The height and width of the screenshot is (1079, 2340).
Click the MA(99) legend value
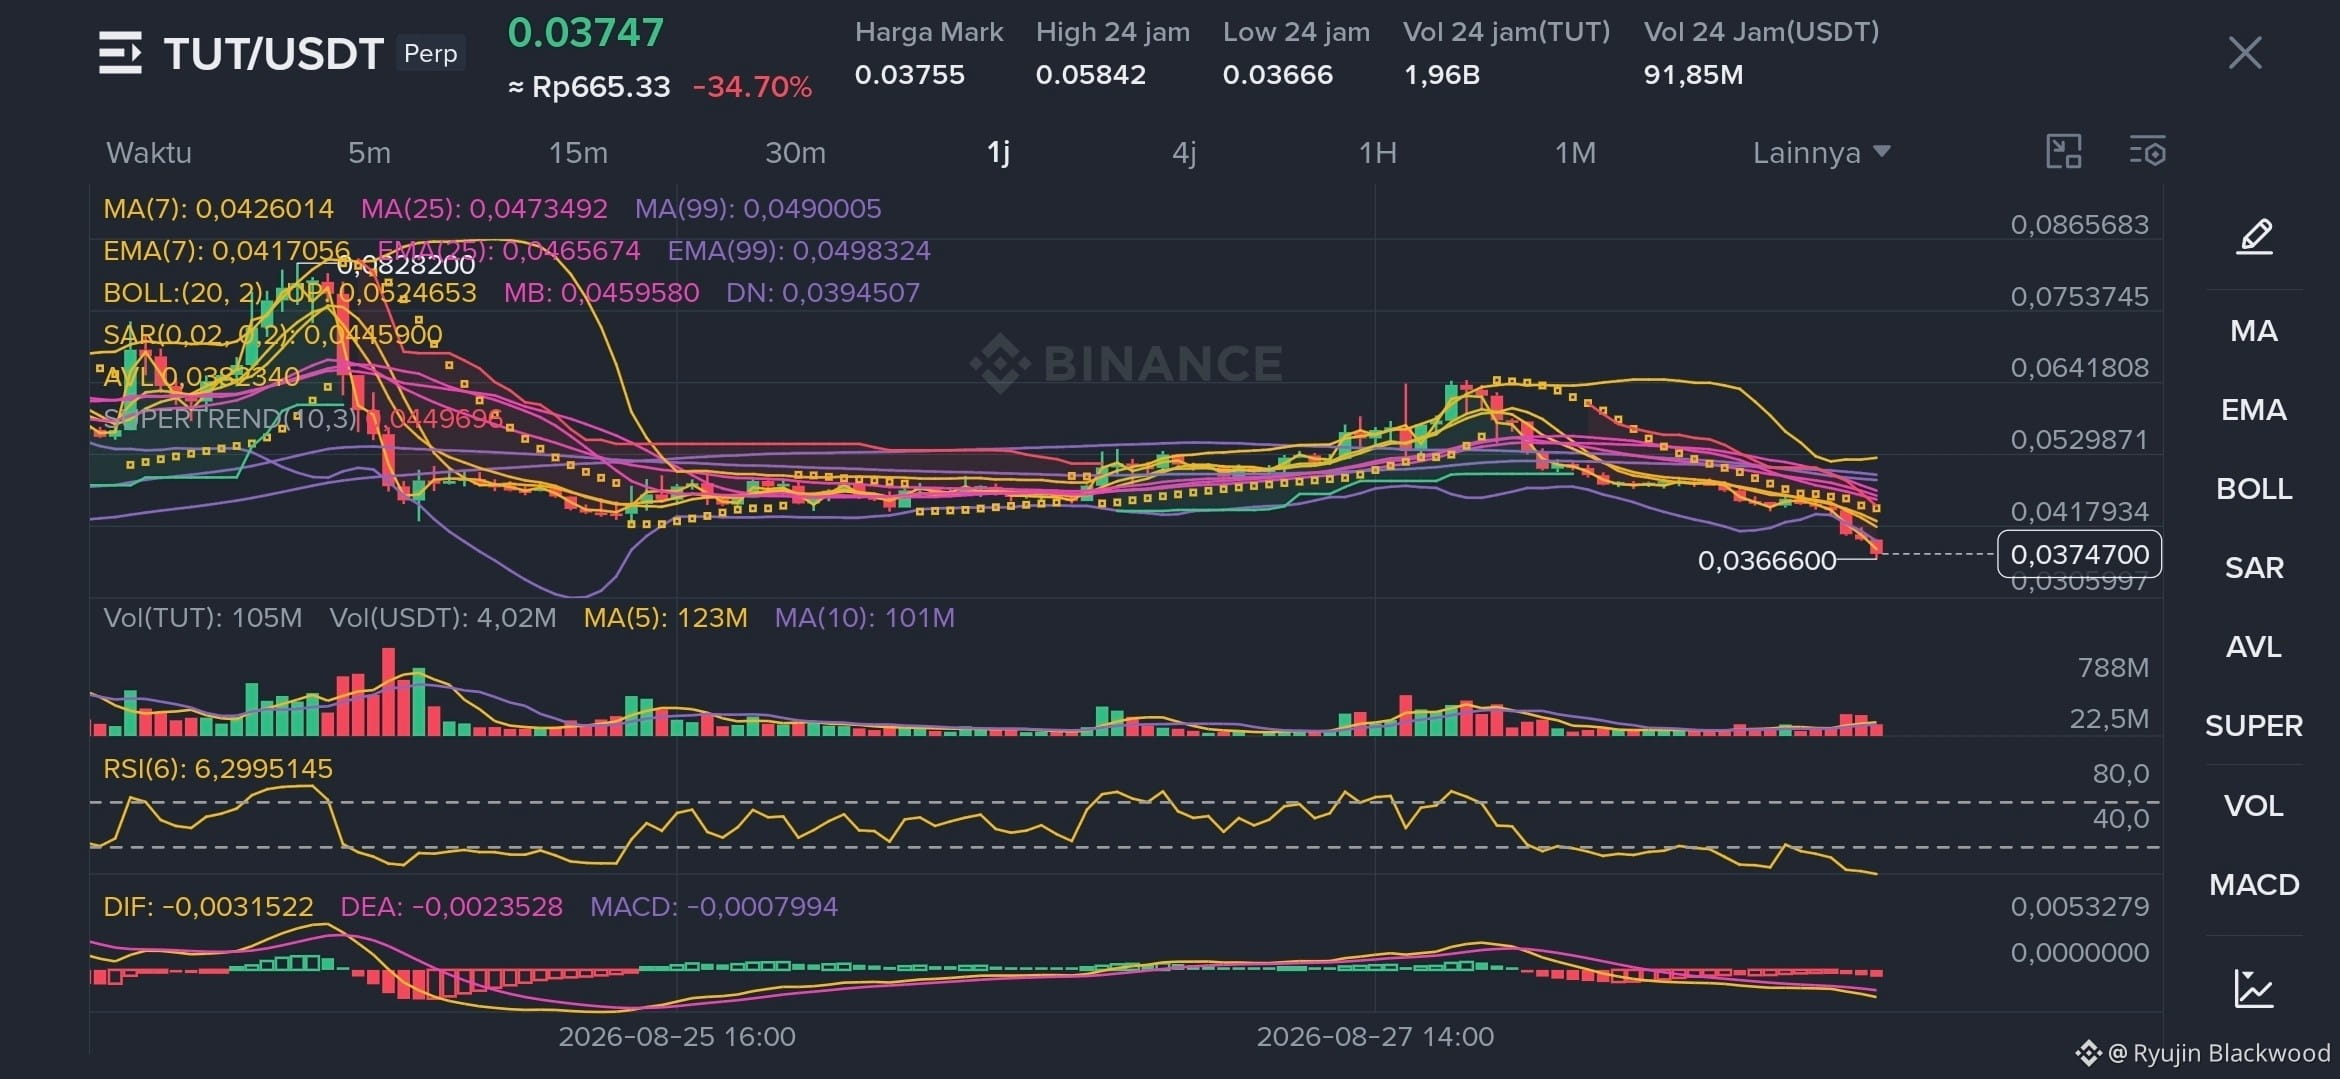pos(758,209)
